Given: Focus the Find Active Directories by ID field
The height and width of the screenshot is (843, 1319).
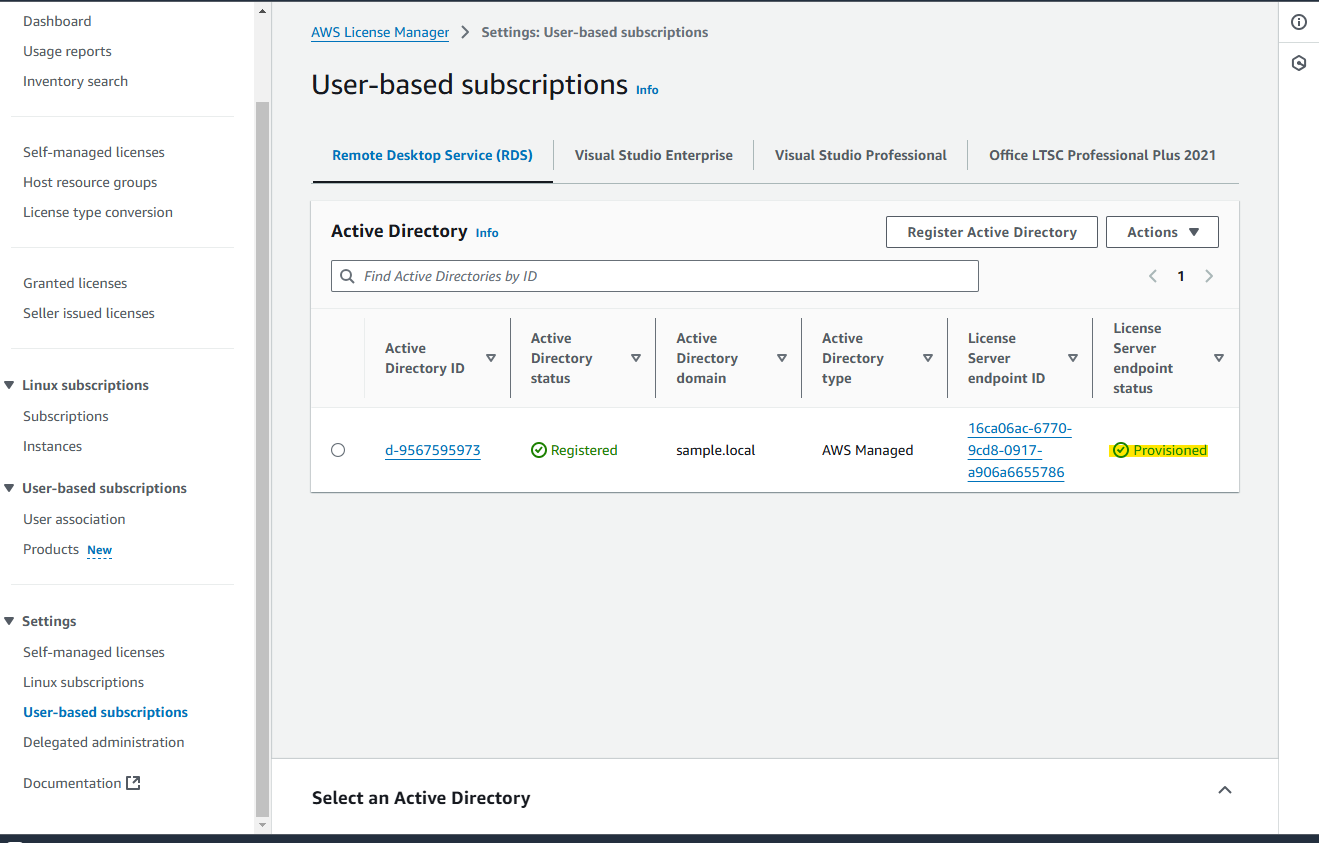Looking at the screenshot, I should coord(655,276).
